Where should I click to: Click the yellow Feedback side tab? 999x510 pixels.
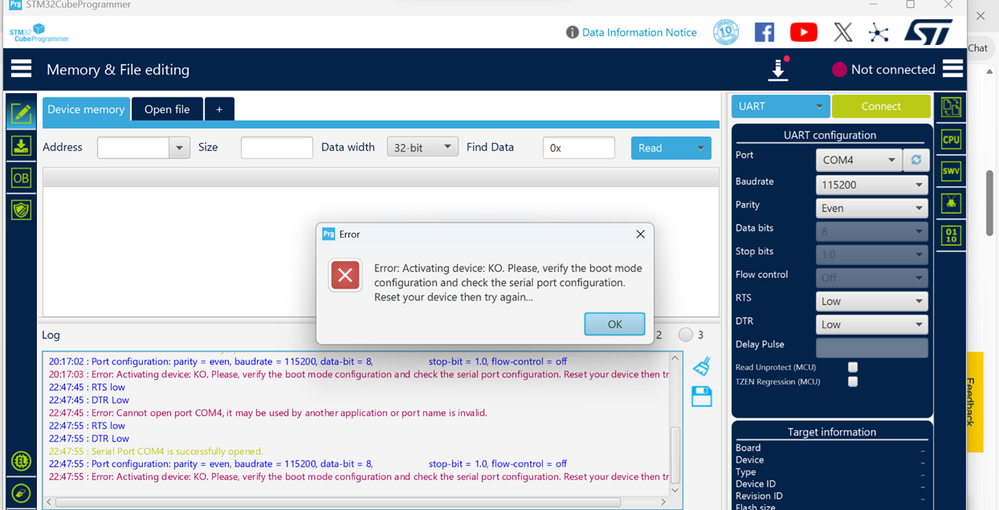coord(974,402)
